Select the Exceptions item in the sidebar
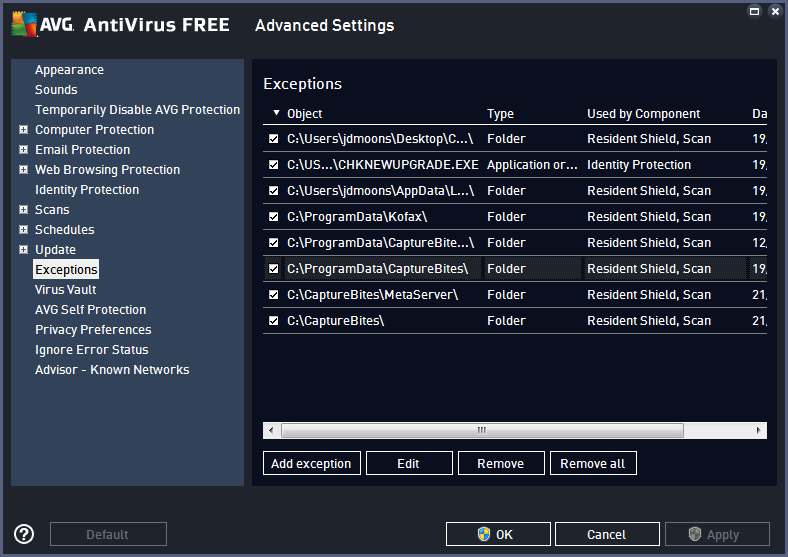 [x=66, y=269]
